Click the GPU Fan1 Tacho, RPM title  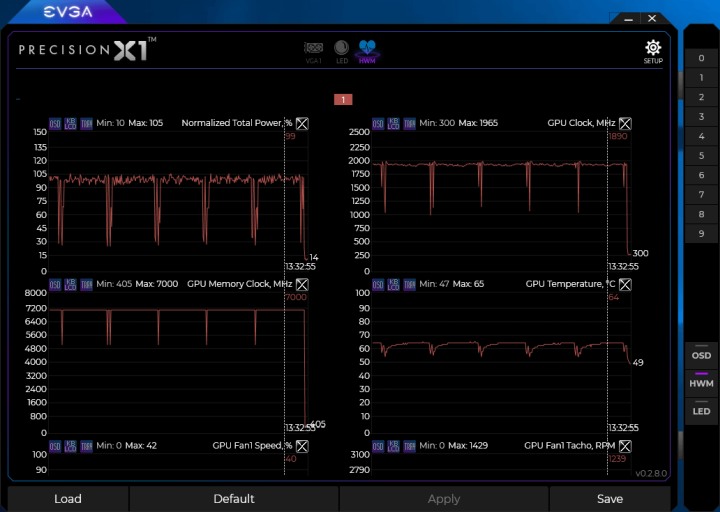point(569,445)
